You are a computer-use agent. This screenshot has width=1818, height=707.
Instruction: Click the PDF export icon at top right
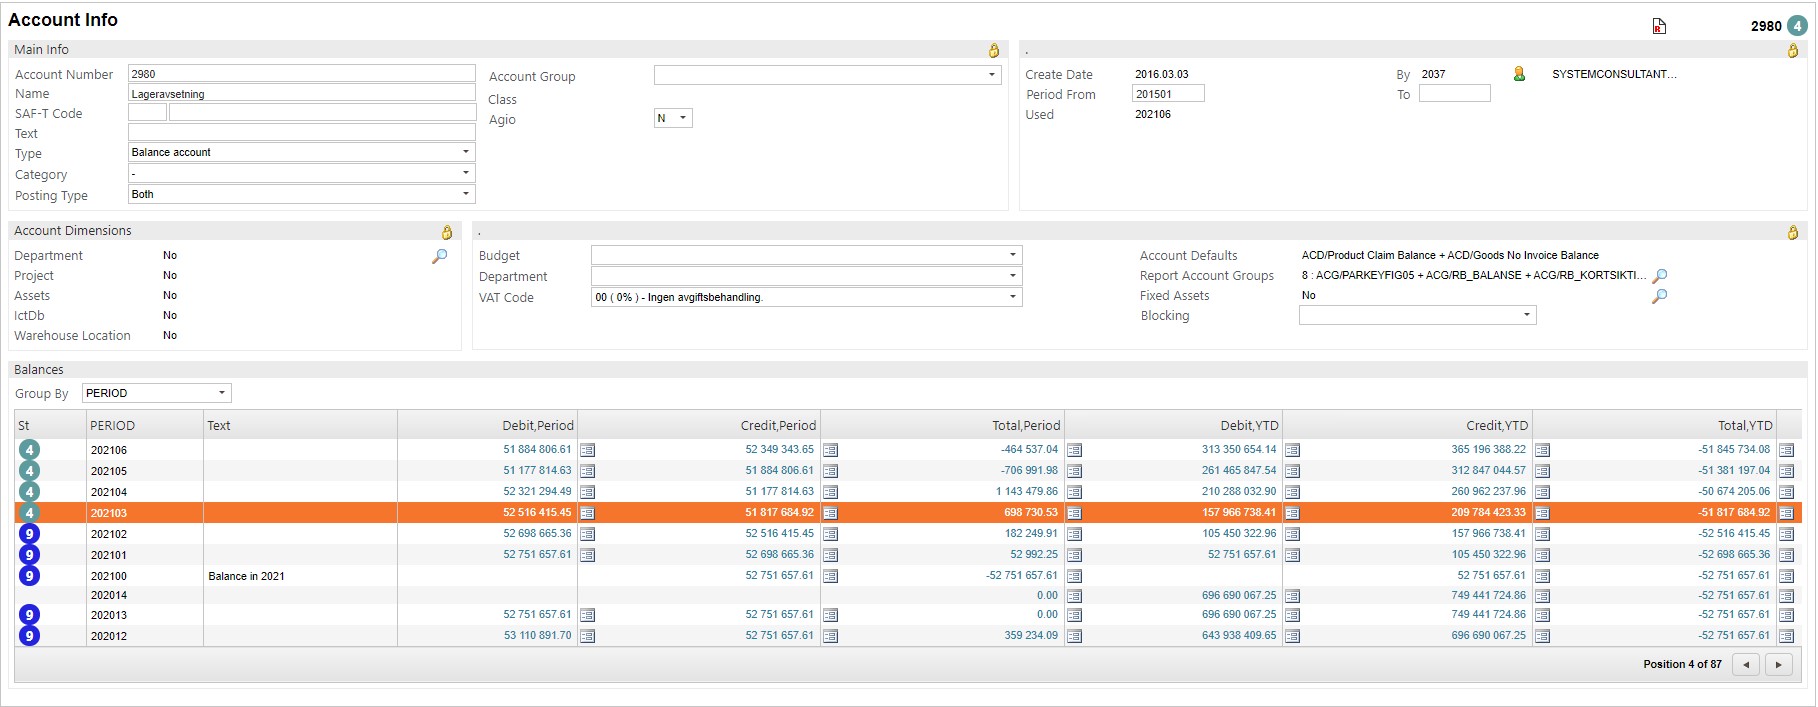pos(1659,26)
